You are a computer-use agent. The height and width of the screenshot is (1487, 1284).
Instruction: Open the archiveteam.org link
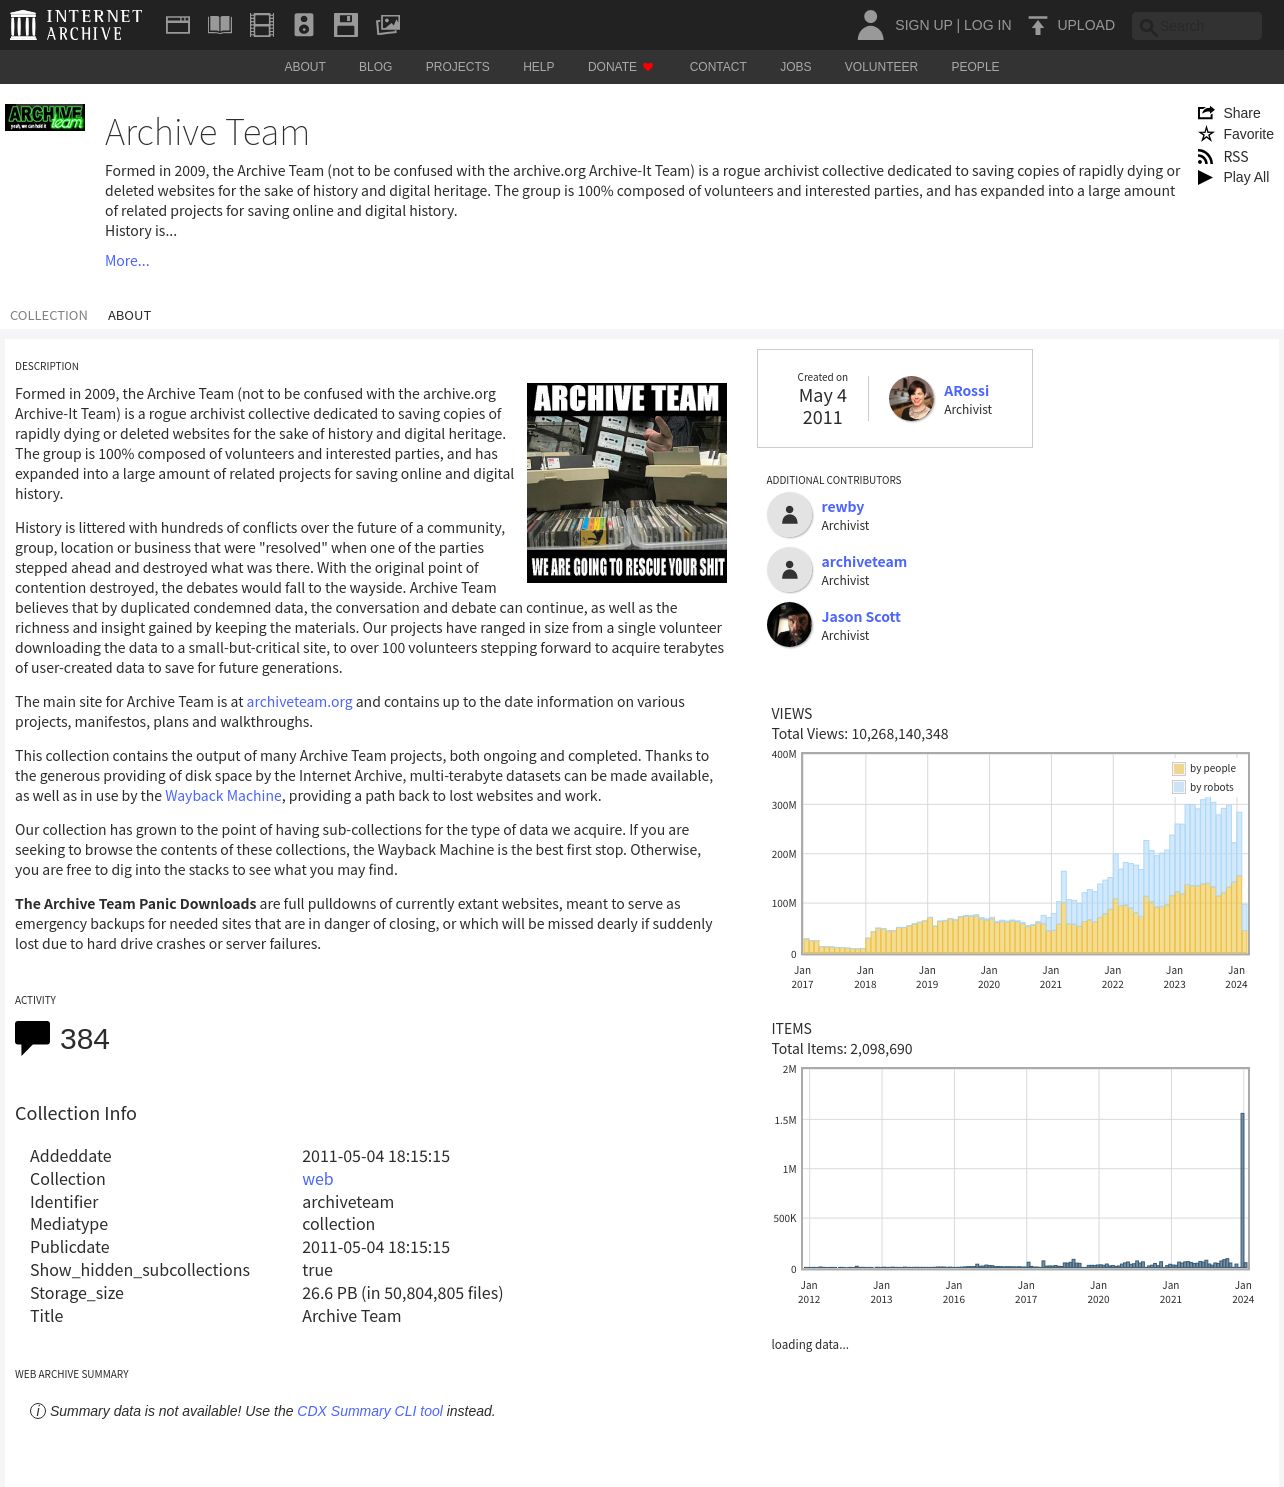299,702
